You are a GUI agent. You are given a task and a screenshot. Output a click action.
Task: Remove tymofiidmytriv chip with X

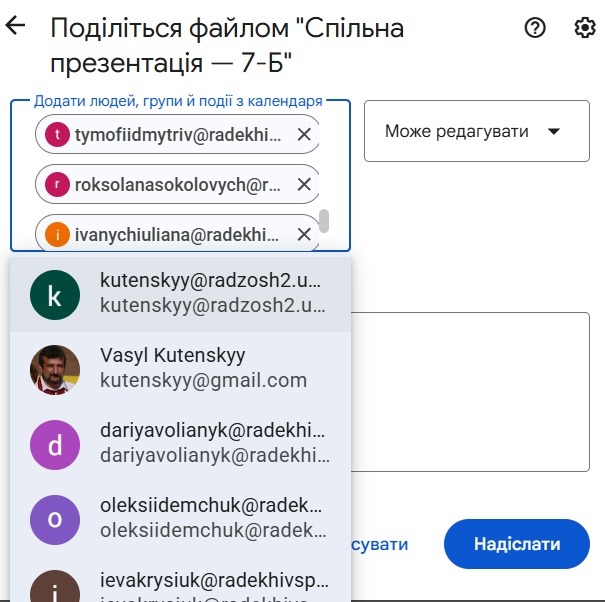pos(304,135)
